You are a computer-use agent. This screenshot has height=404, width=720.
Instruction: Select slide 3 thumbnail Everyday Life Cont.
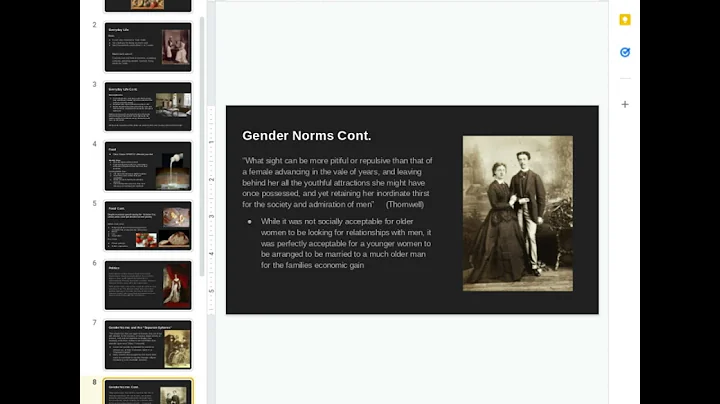coord(148,107)
